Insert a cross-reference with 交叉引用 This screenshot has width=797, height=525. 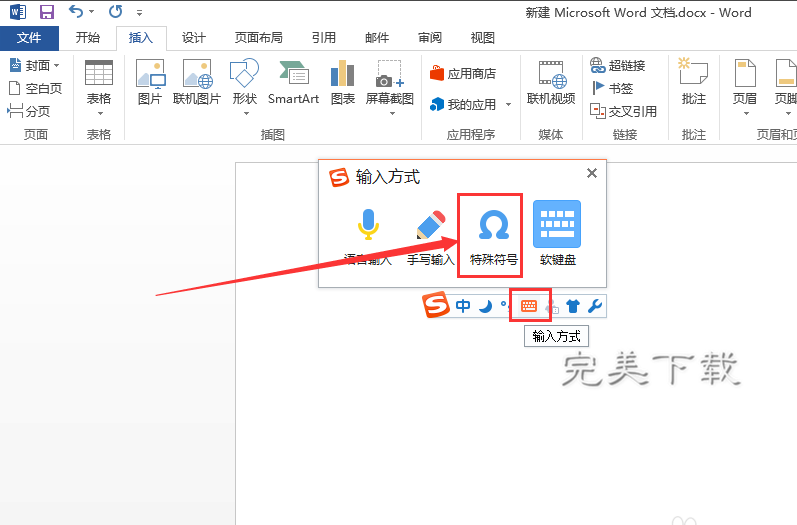(624, 111)
